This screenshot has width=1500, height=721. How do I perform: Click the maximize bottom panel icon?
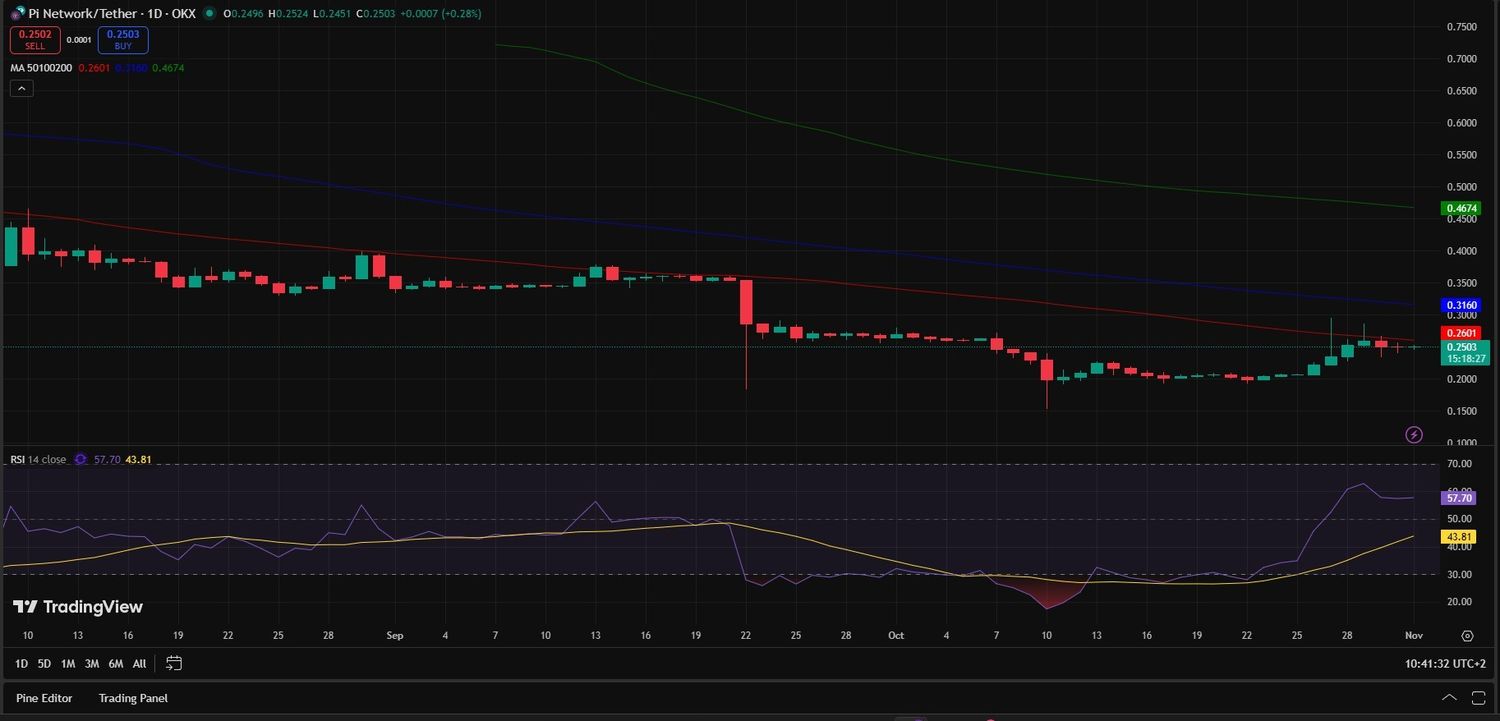[x=1479, y=698]
